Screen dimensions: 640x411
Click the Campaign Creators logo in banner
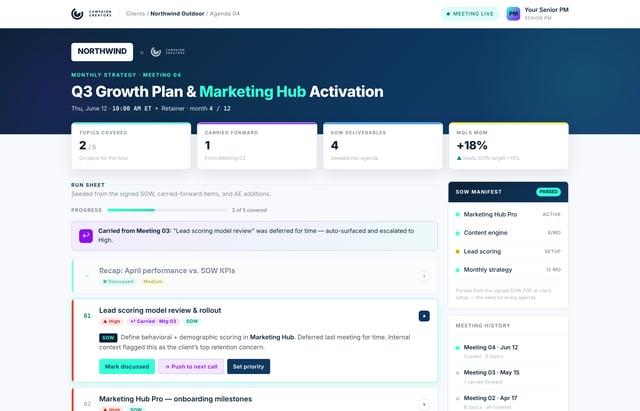167,52
